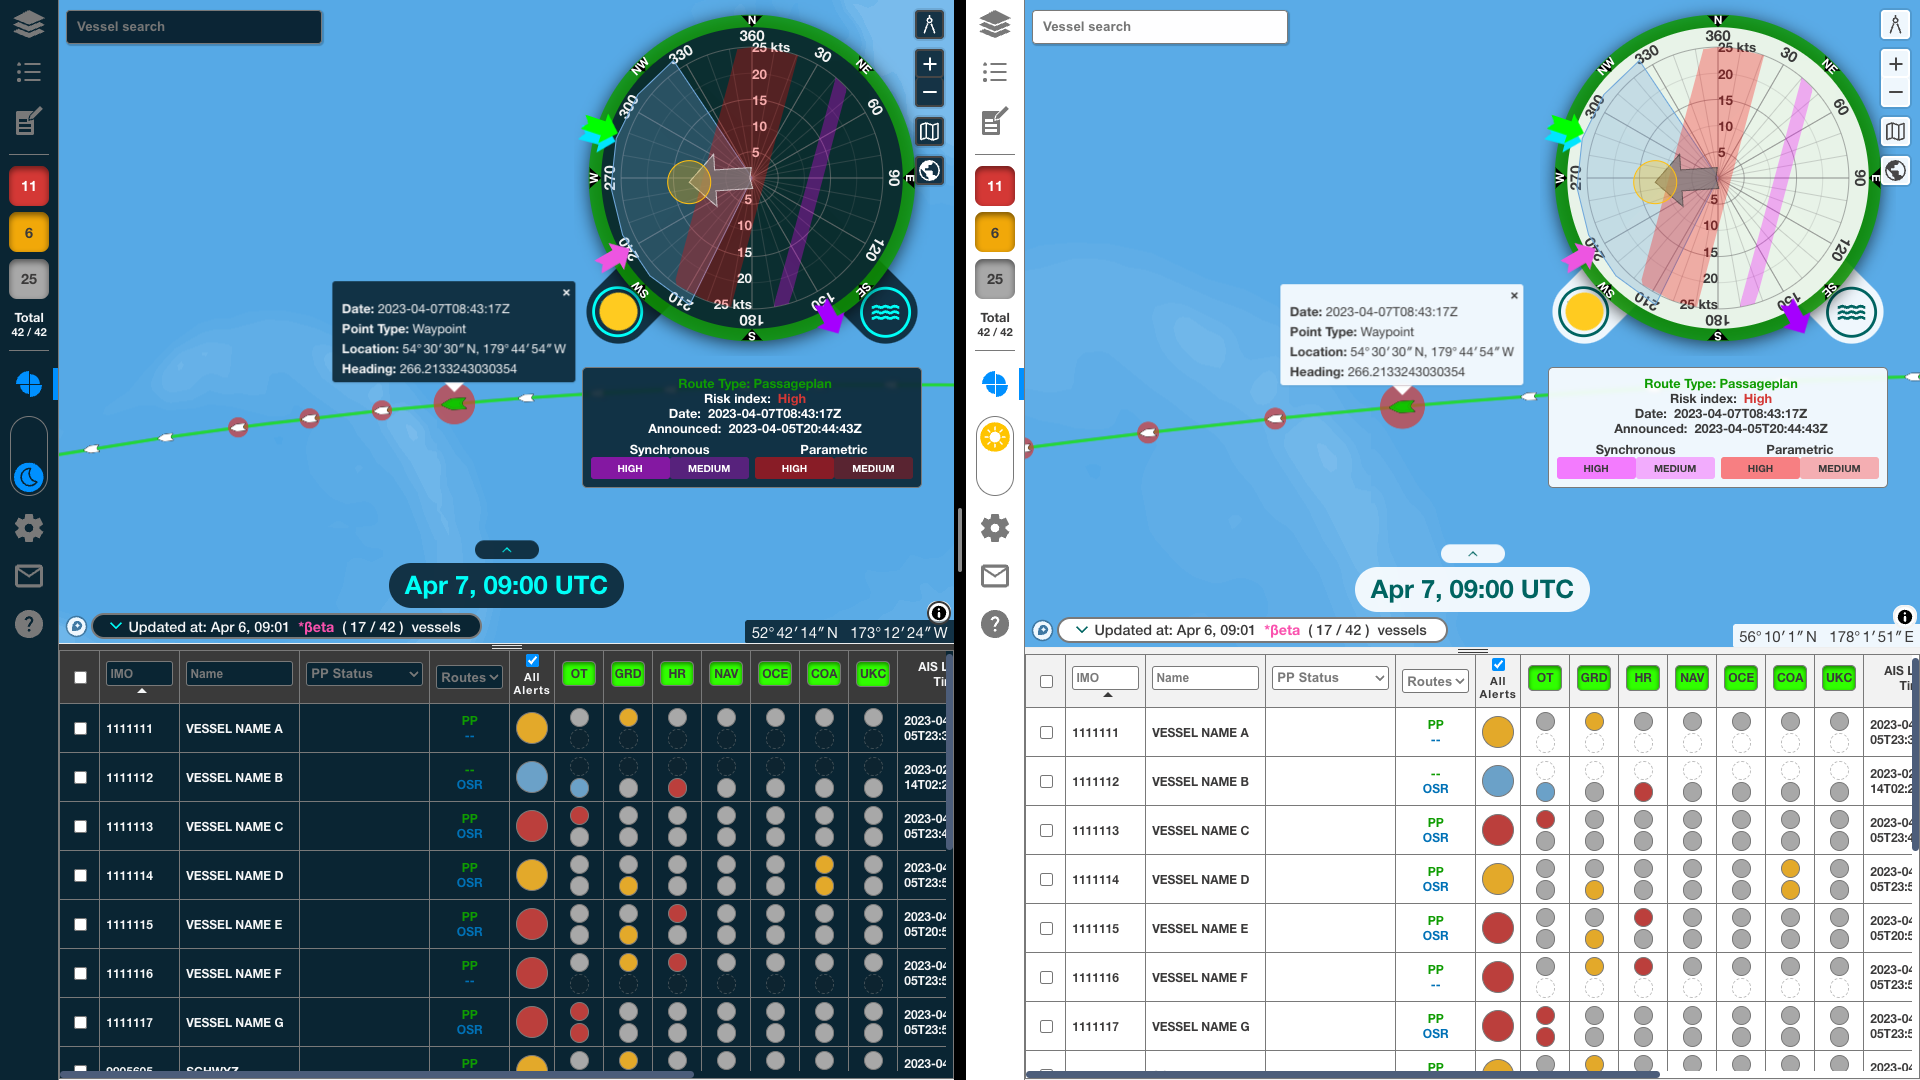The height and width of the screenshot is (1080, 1920).
Task: Click inside the Vessel search field
Action: [x=194, y=26]
